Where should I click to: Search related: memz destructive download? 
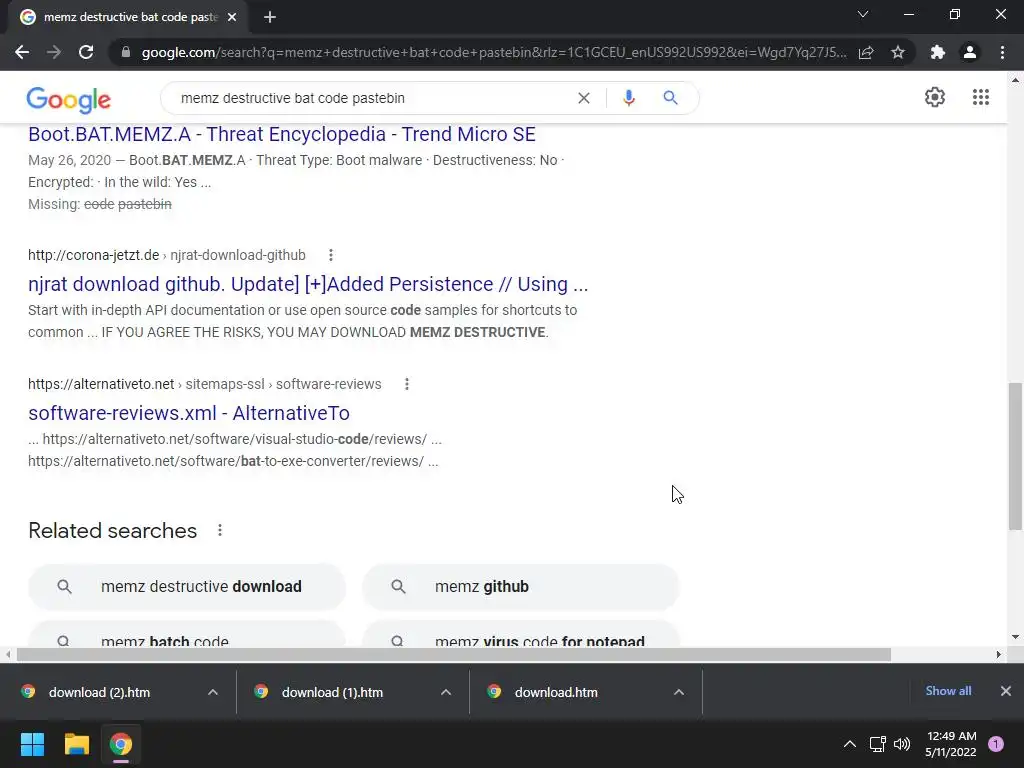pos(187,586)
